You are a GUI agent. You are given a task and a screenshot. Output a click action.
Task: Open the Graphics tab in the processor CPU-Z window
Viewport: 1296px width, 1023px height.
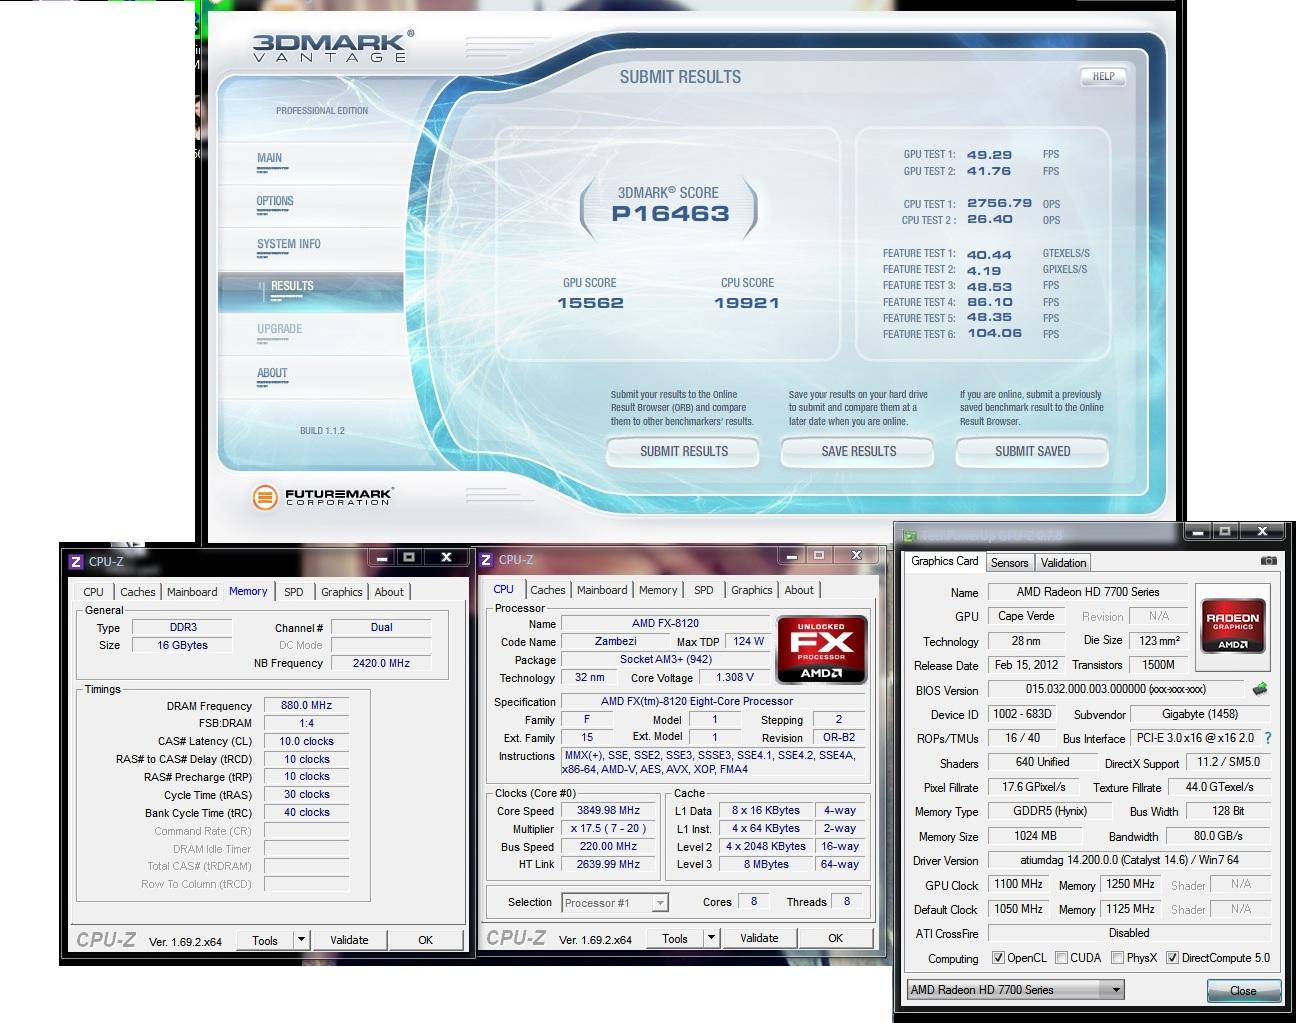(751, 590)
